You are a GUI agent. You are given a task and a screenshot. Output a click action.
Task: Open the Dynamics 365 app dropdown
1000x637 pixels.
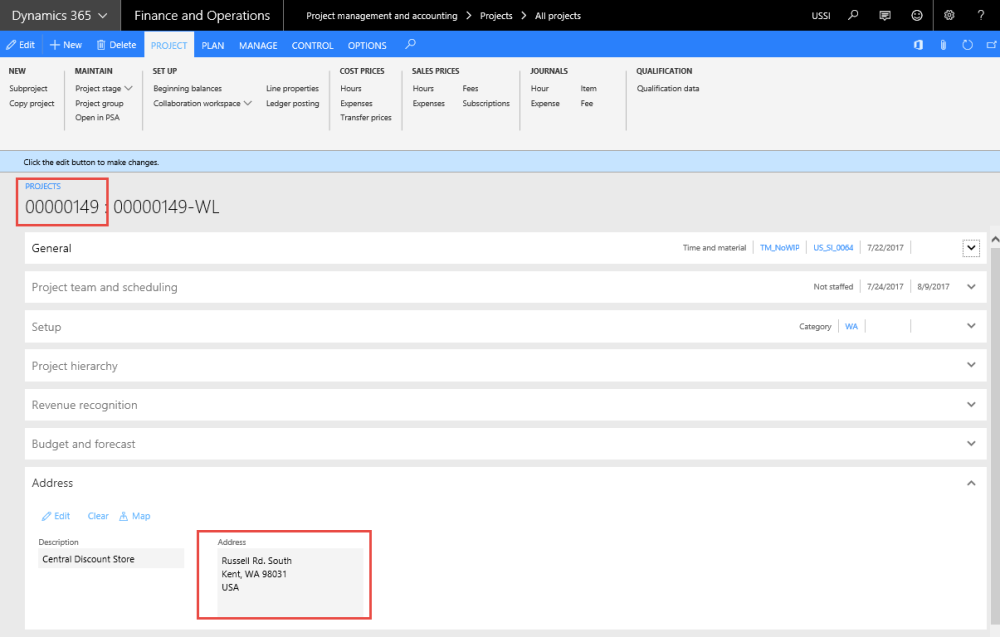[x=59, y=15]
